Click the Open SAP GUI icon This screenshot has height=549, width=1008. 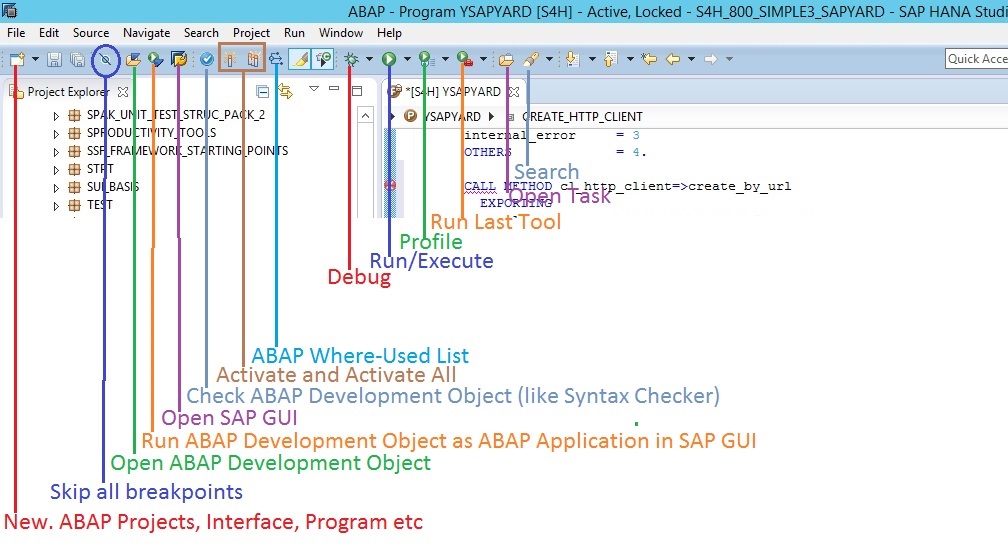point(179,60)
